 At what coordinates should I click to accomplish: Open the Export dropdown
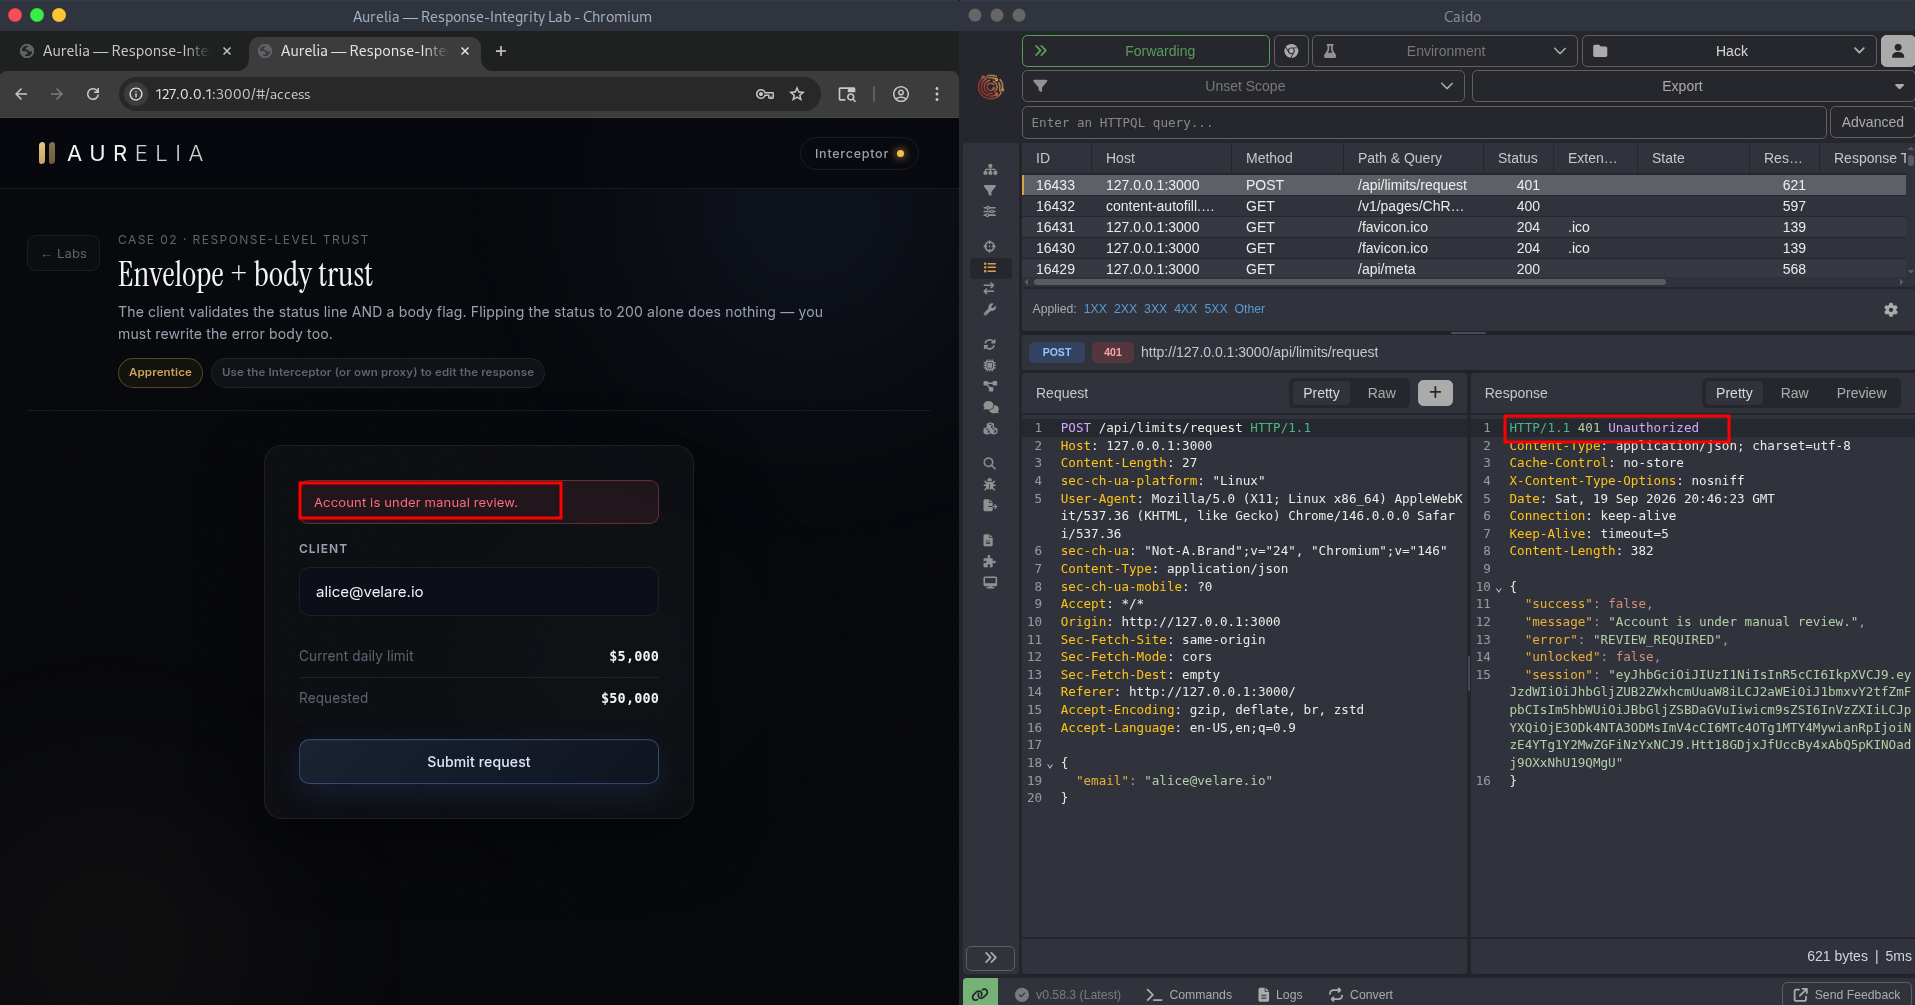1692,86
